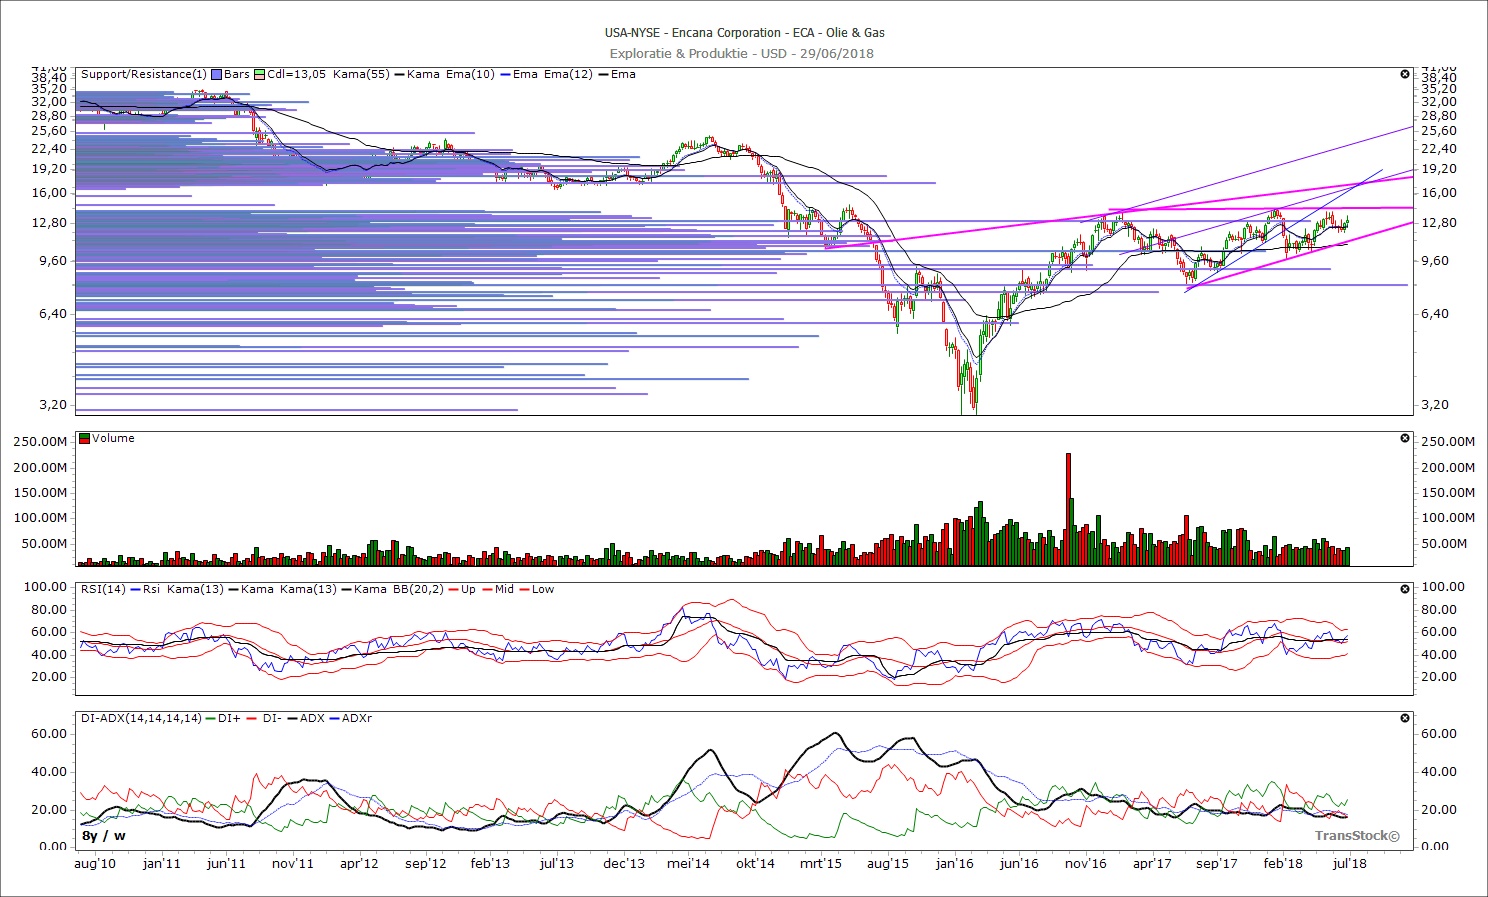Select the Kama(55) legend entry
Viewport: 1488px width, 897px height.
(361, 74)
